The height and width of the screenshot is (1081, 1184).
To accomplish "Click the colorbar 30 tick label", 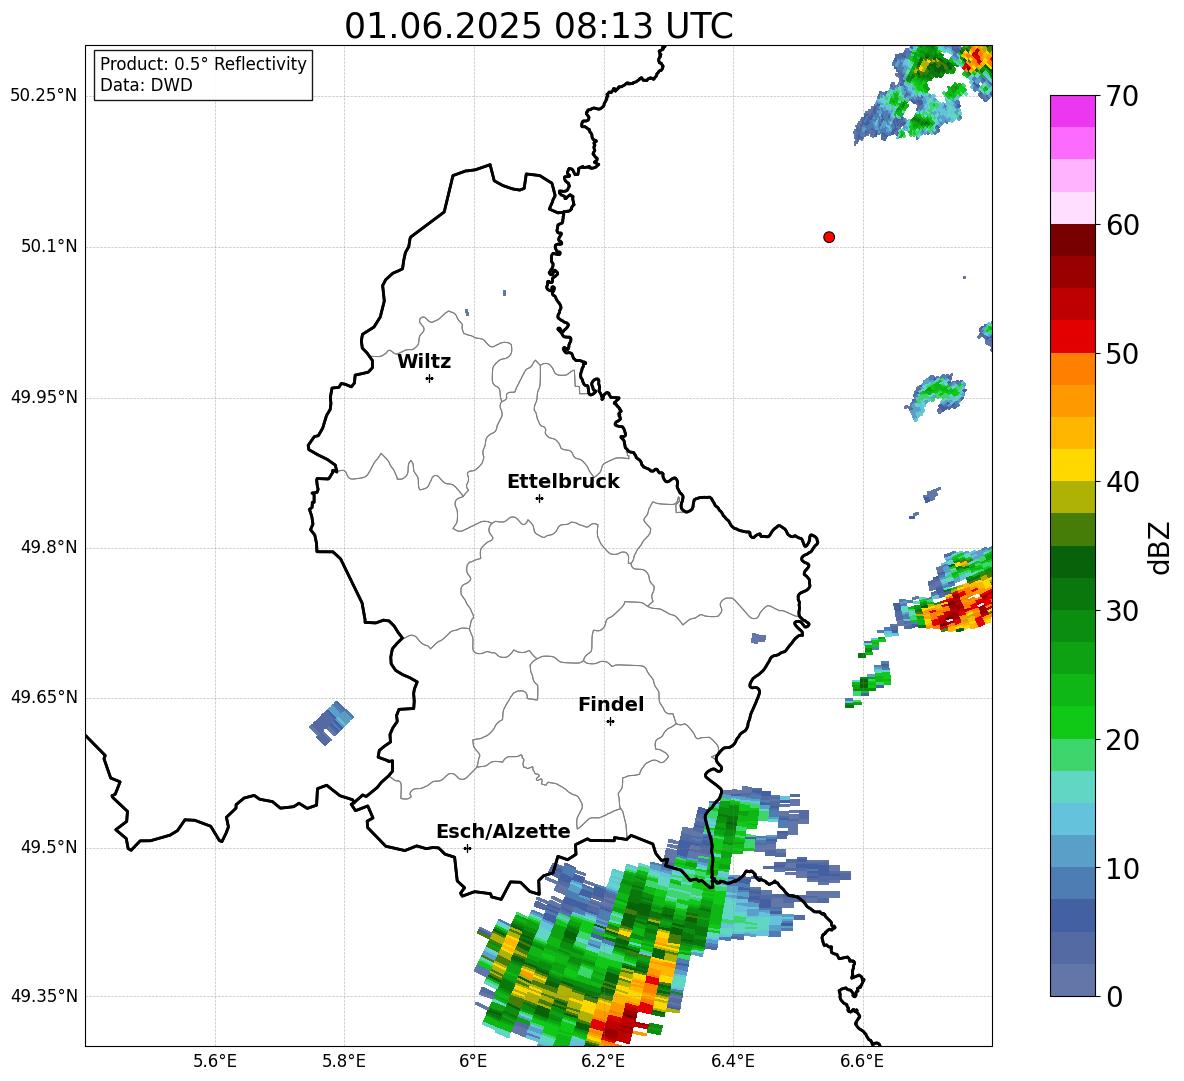I will [1122, 611].
